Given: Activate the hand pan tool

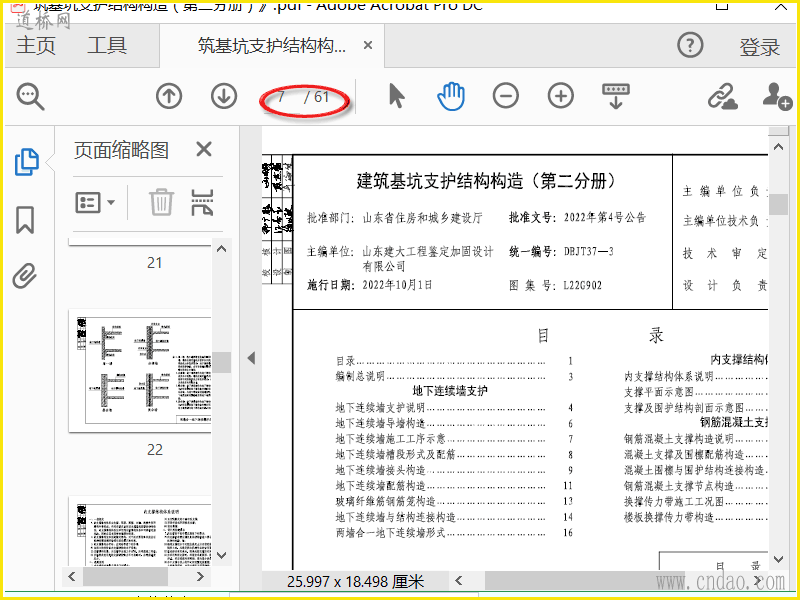Looking at the screenshot, I should point(451,96).
